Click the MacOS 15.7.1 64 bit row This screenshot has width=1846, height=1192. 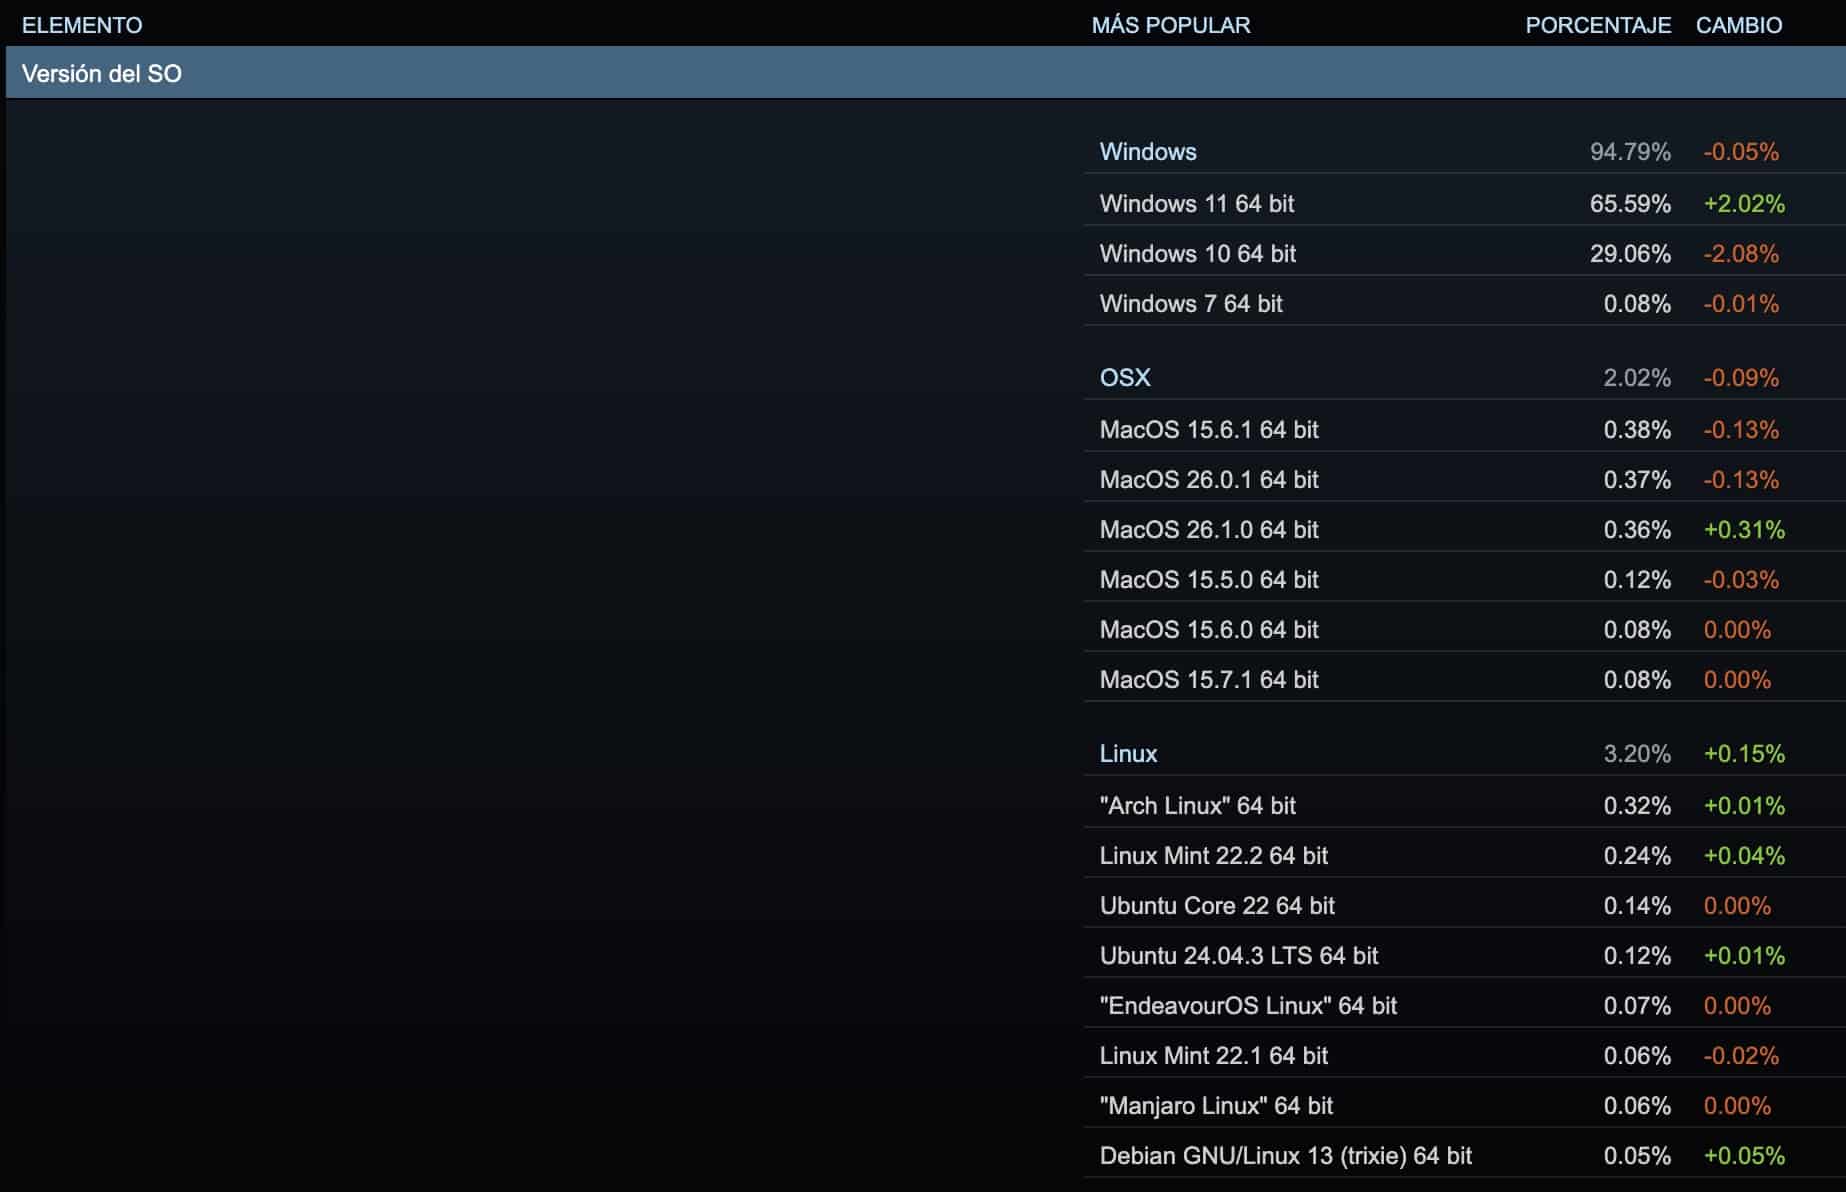click(x=1465, y=679)
